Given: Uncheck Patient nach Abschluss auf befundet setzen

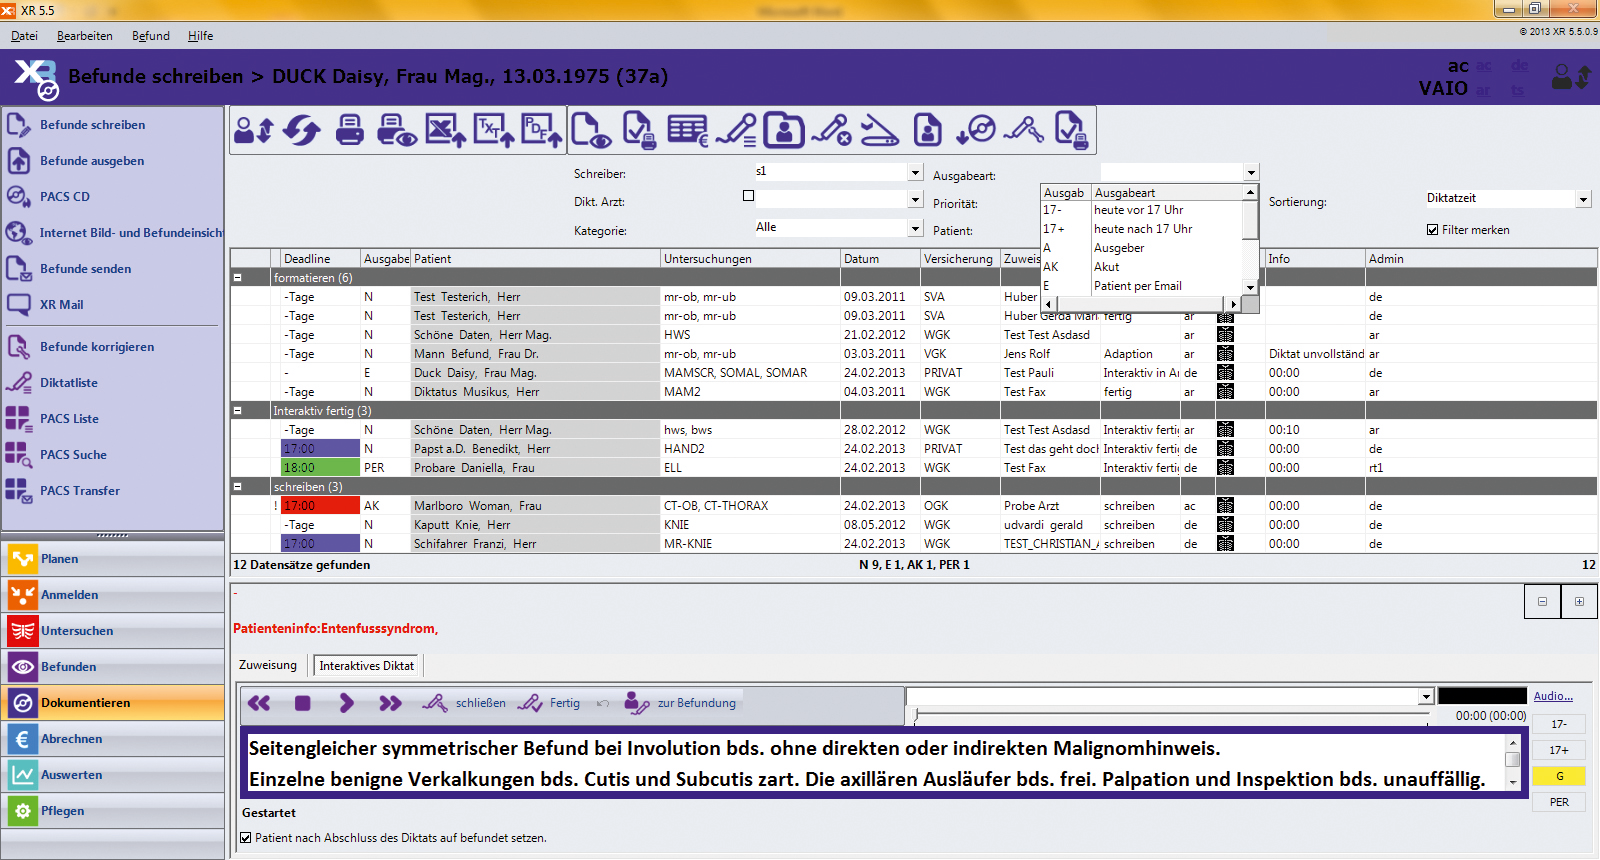Looking at the screenshot, I should click(246, 838).
